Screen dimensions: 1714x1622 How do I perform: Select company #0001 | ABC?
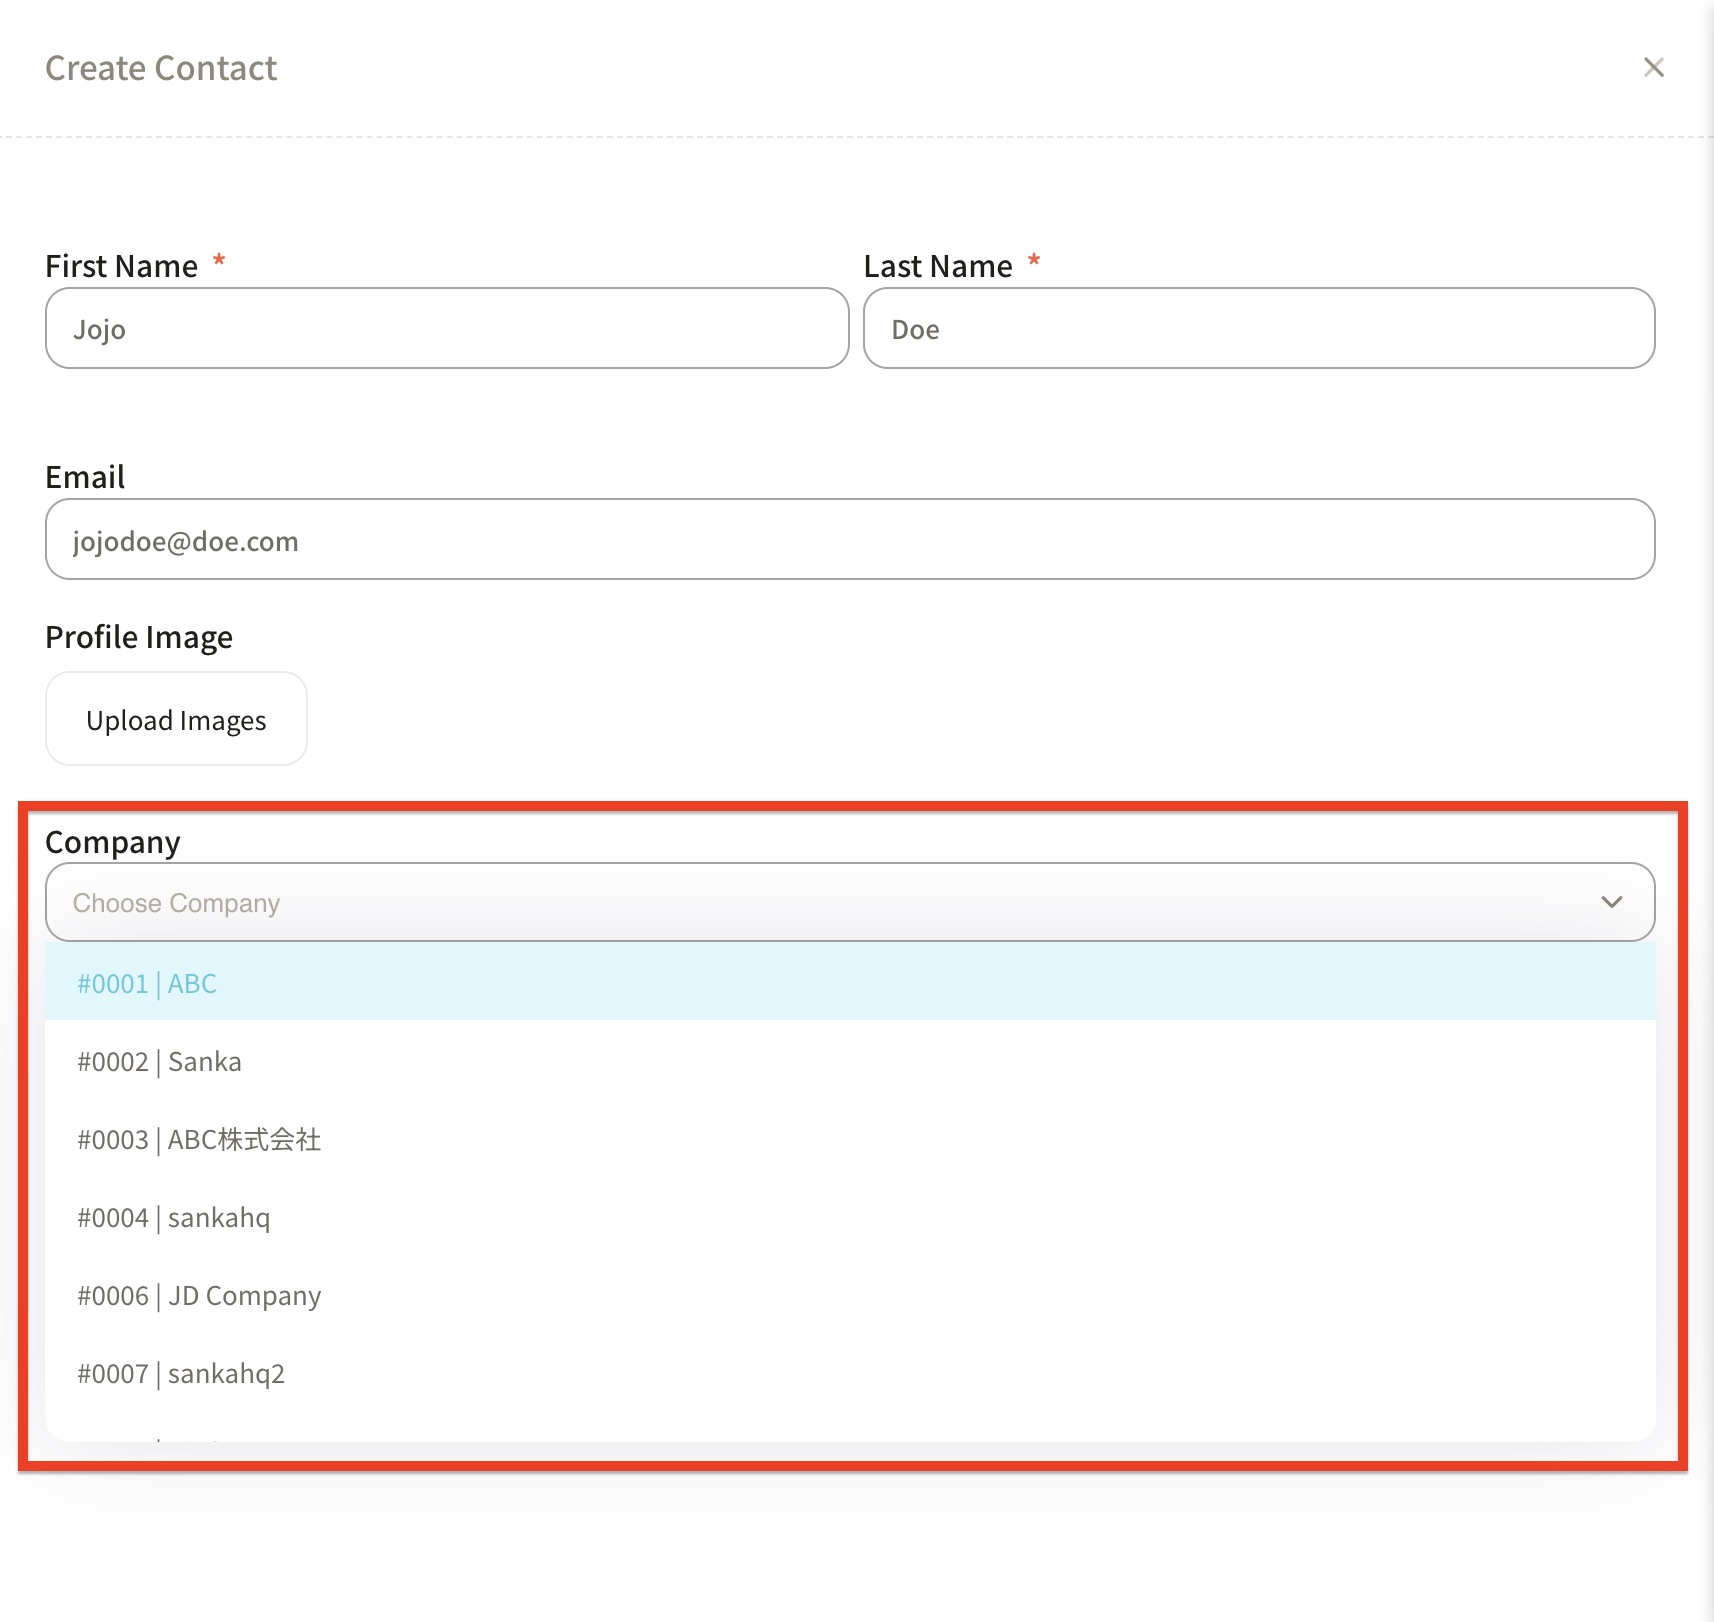coord(148,984)
